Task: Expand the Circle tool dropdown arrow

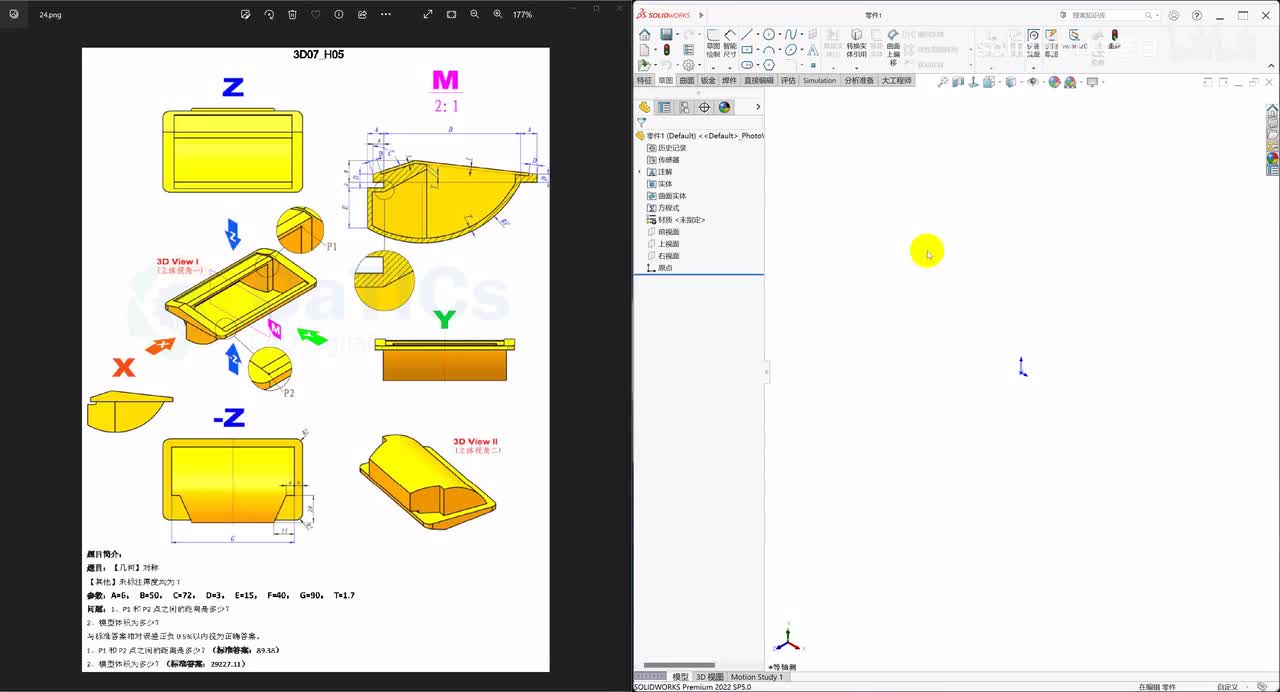Action: (x=779, y=34)
